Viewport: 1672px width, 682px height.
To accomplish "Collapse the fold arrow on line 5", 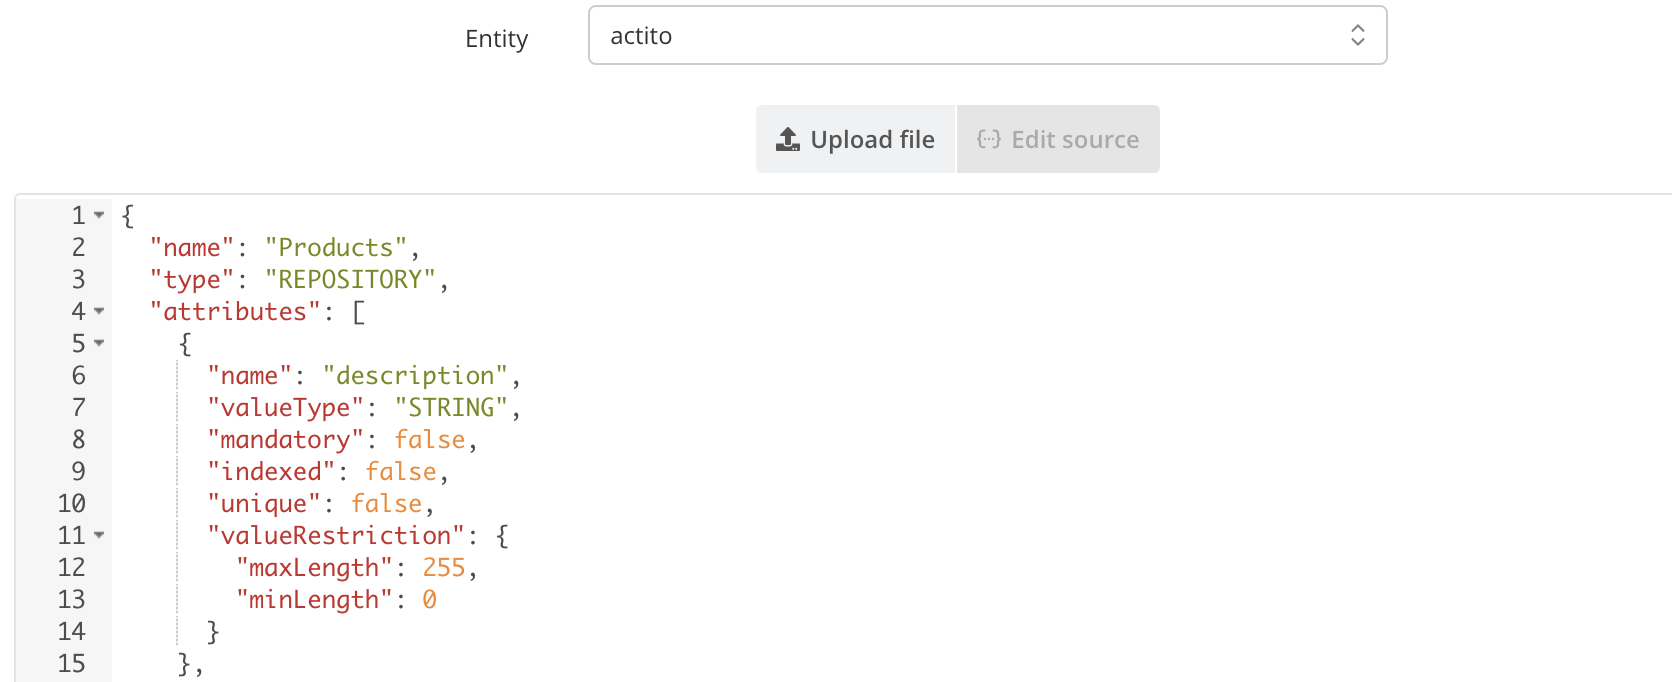I will coord(99,343).
